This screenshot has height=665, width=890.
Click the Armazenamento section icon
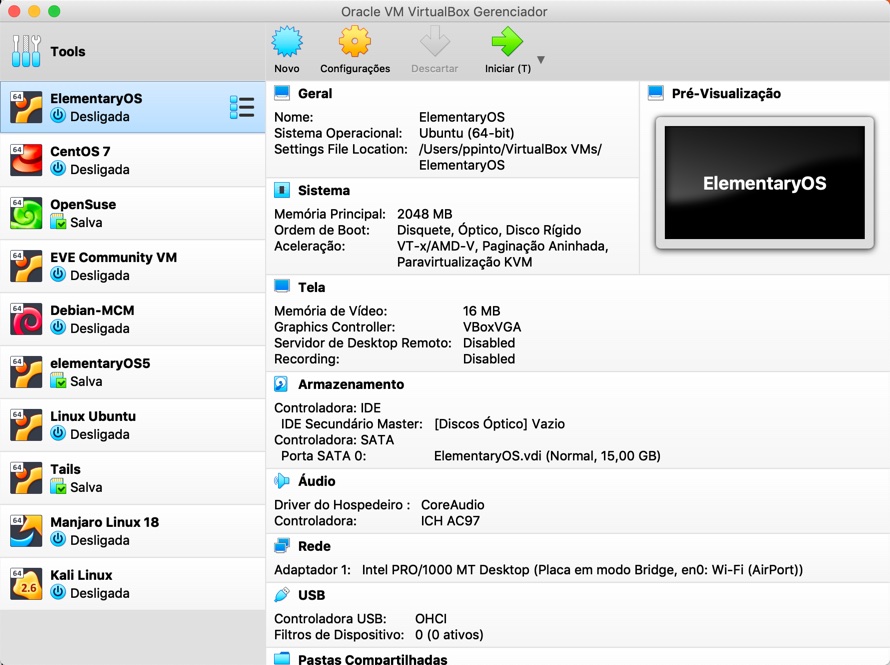[x=283, y=384]
